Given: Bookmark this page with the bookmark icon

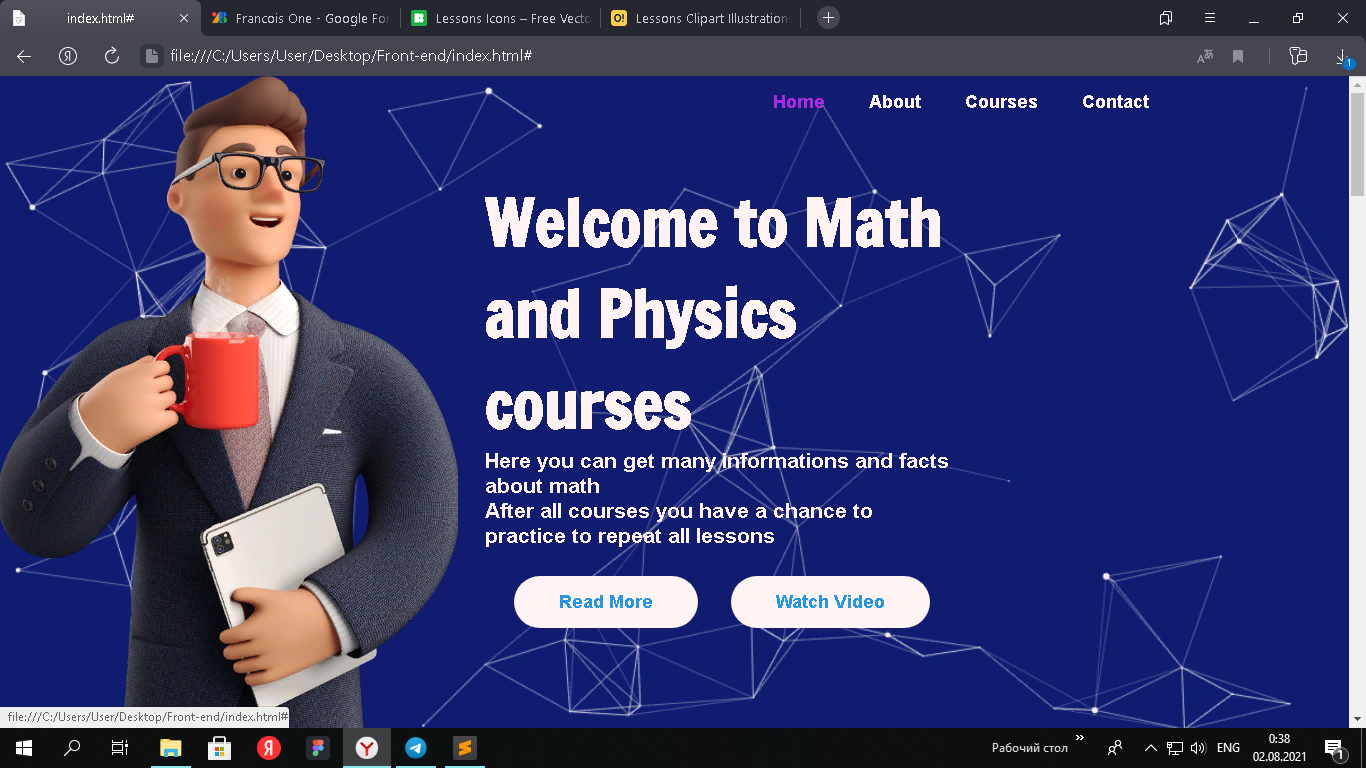Looking at the screenshot, I should point(1238,57).
